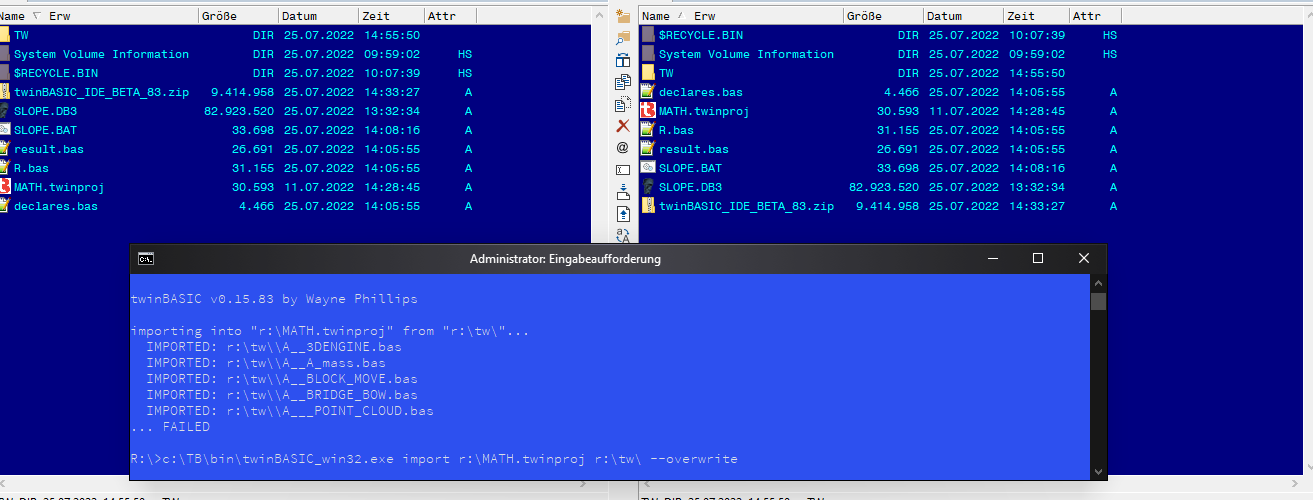Click the blue up-arrow document icon

(x=622, y=213)
